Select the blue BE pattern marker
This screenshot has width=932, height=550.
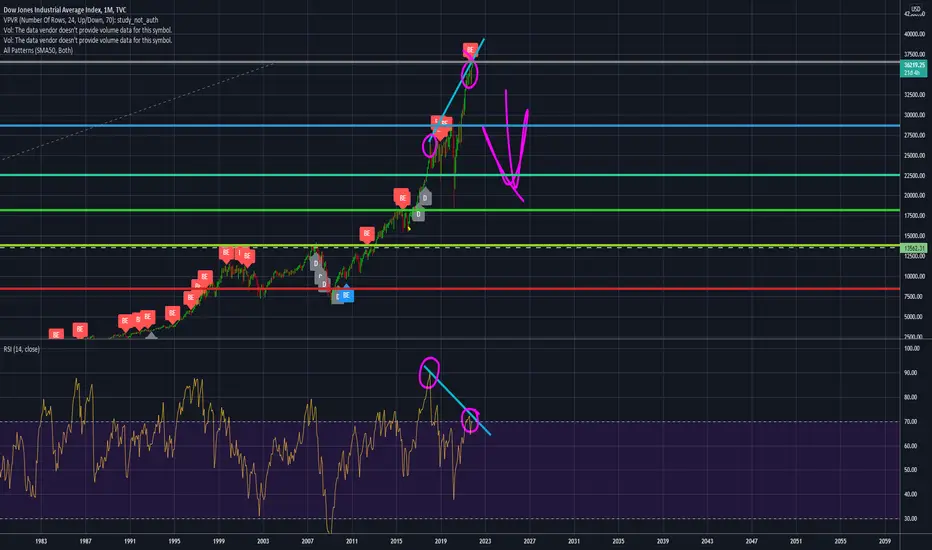tap(346, 295)
